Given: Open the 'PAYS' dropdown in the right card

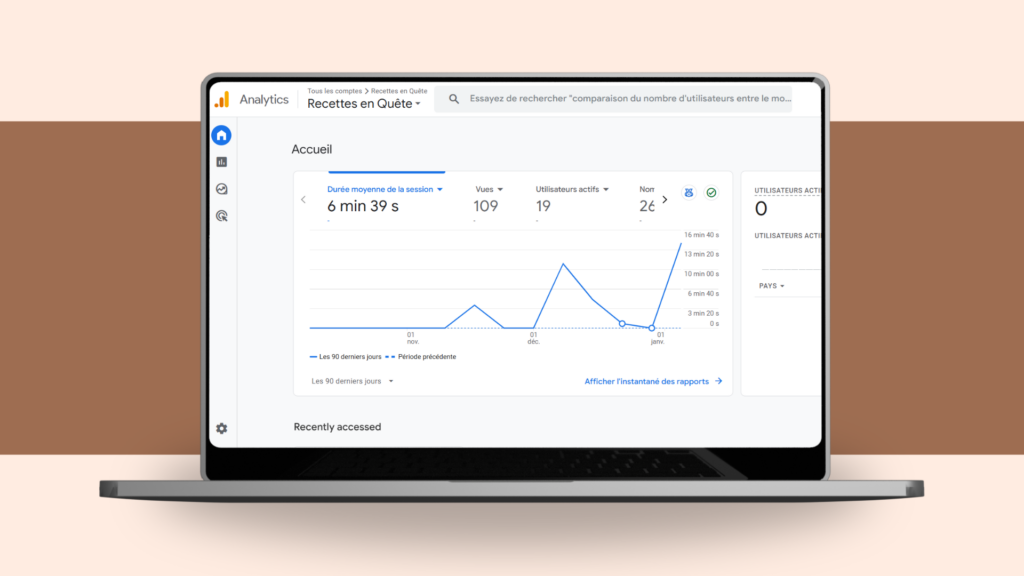Looking at the screenshot, I should tap(771, 286).
